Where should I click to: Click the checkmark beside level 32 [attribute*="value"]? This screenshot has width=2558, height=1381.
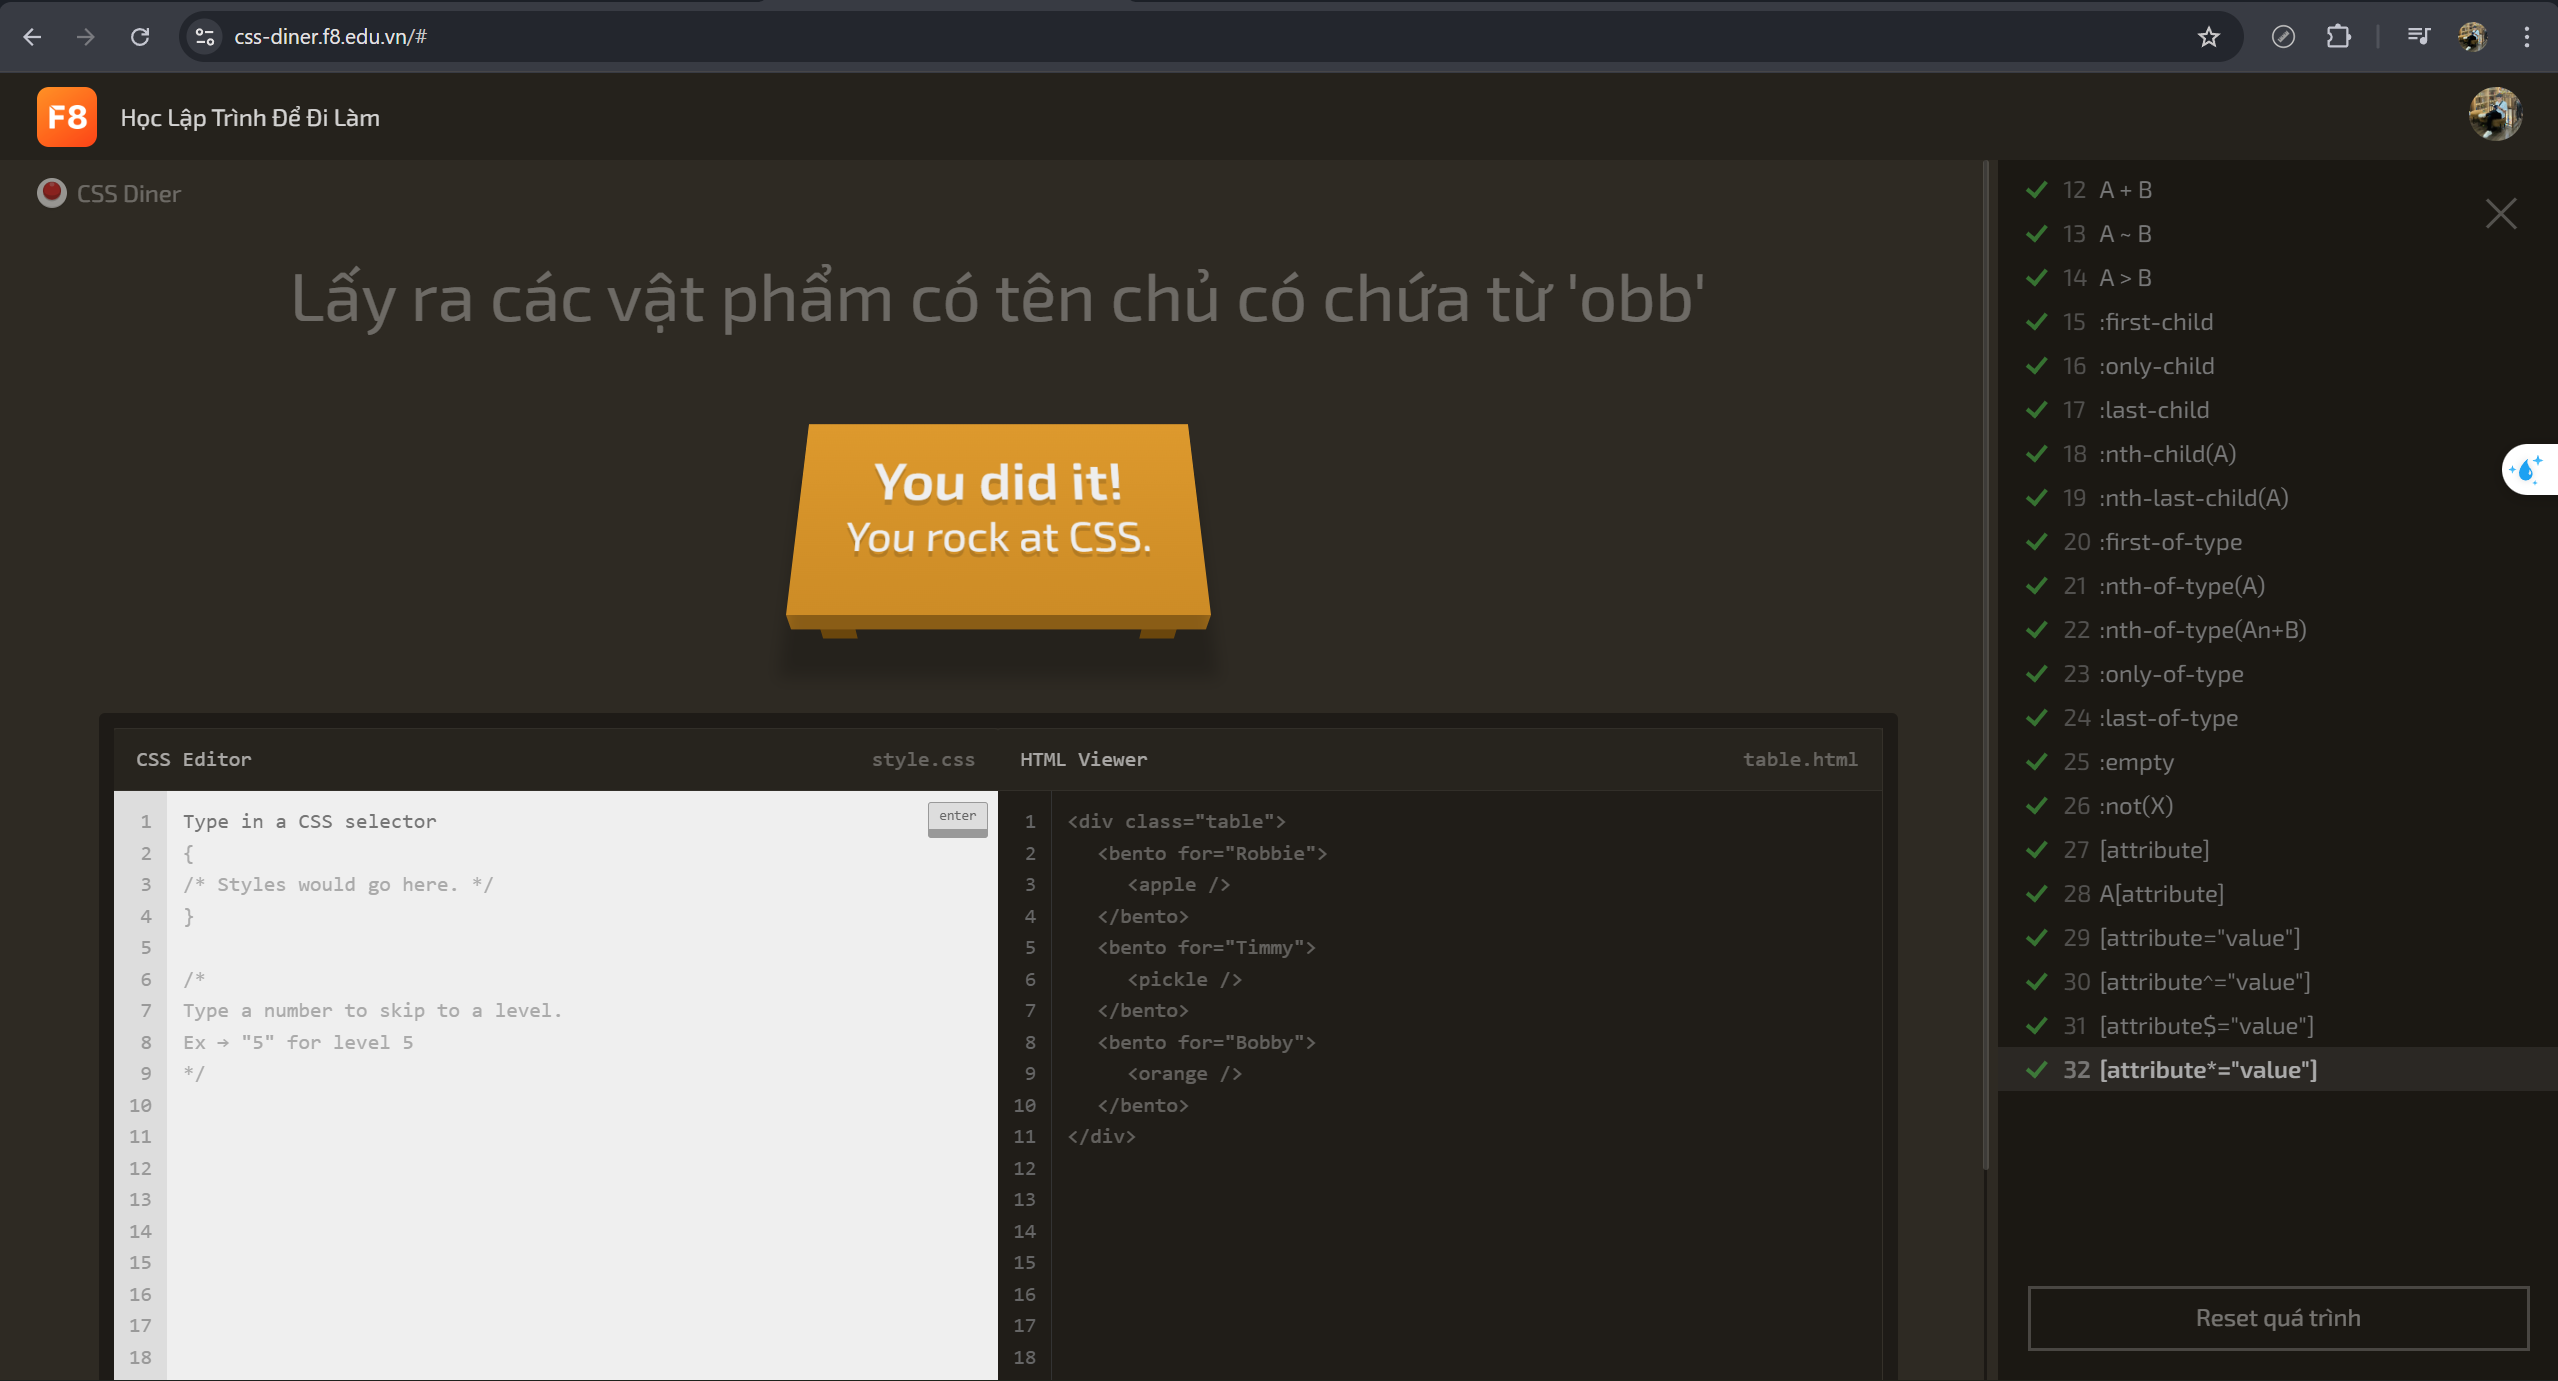(x=2038, y=1069)
